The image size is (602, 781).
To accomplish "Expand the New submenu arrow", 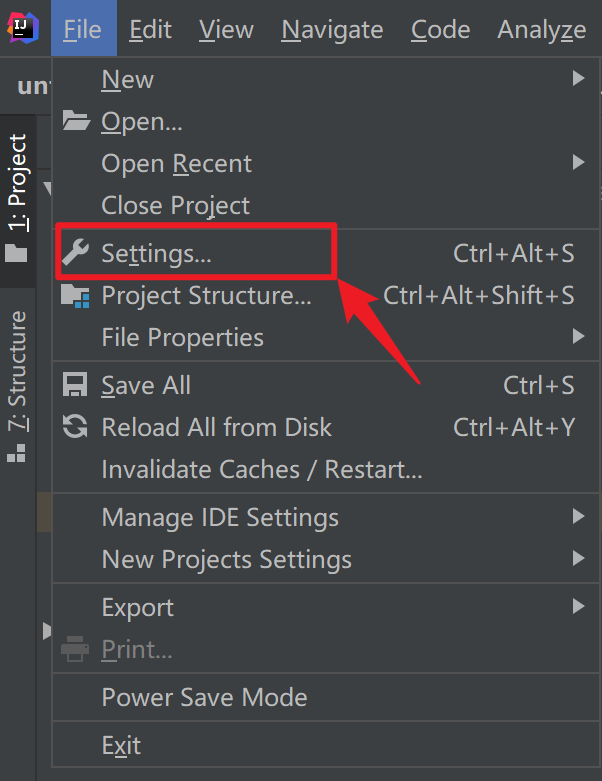I will (x=578, y=78).
